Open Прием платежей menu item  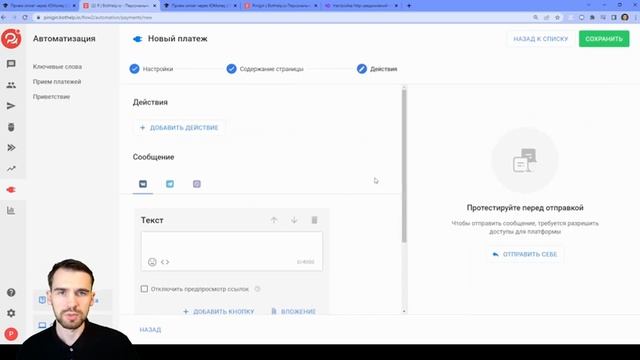tap(57, 82)
